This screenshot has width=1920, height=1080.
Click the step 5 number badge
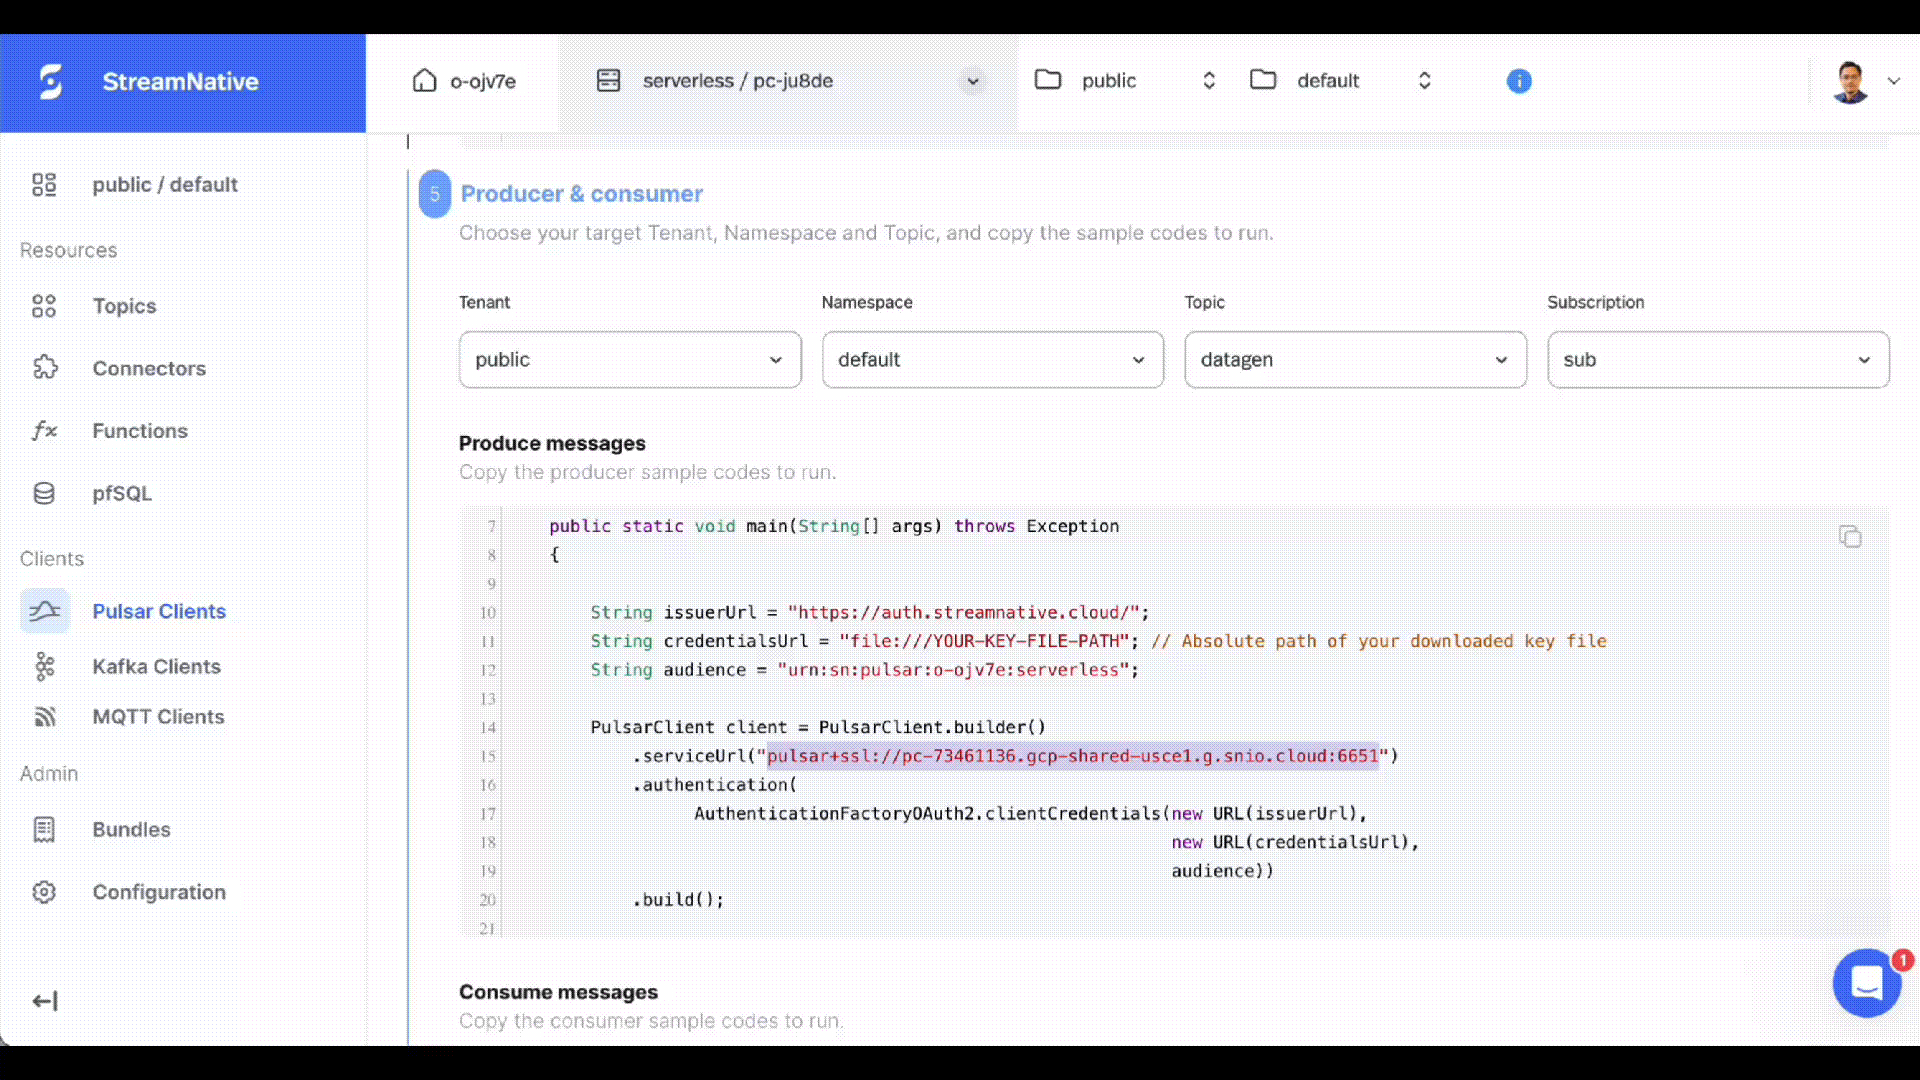pos(435,194)
